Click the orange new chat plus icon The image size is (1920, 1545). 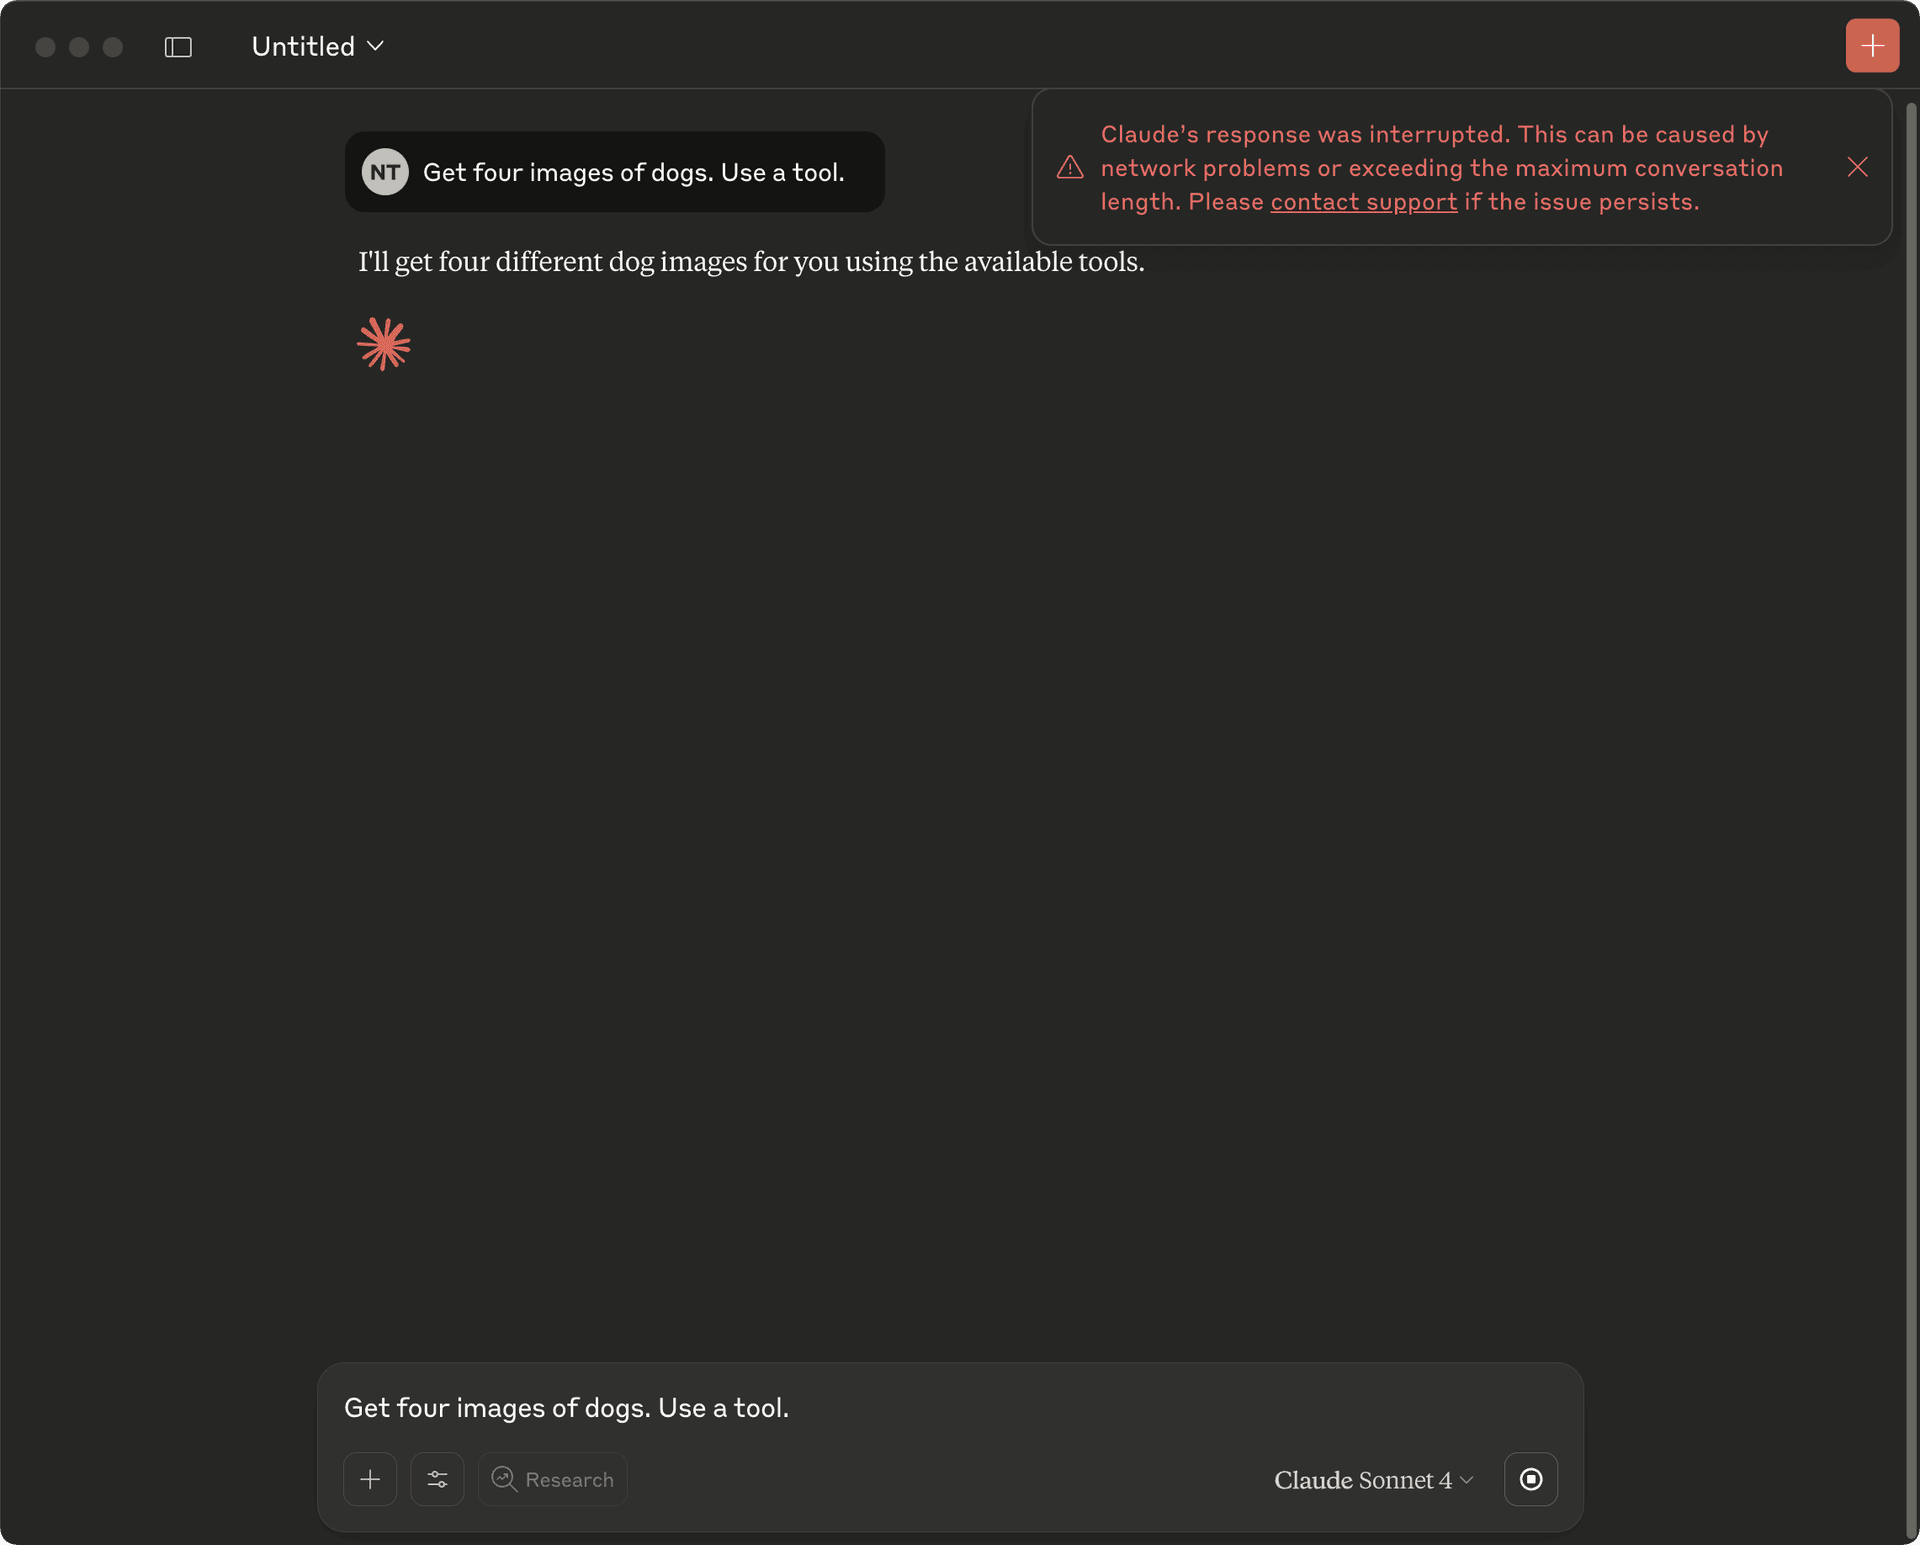(x=1872, y=45)
